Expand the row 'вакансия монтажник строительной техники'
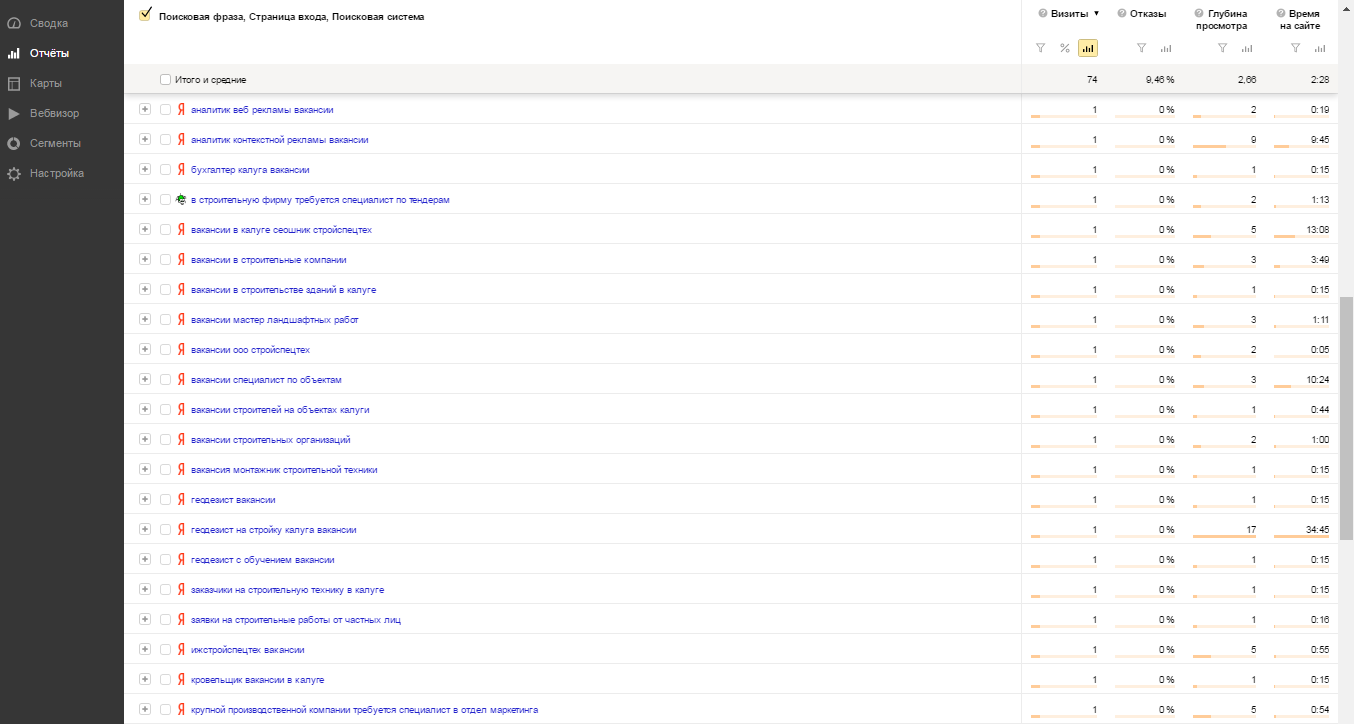 click(145, 470)
